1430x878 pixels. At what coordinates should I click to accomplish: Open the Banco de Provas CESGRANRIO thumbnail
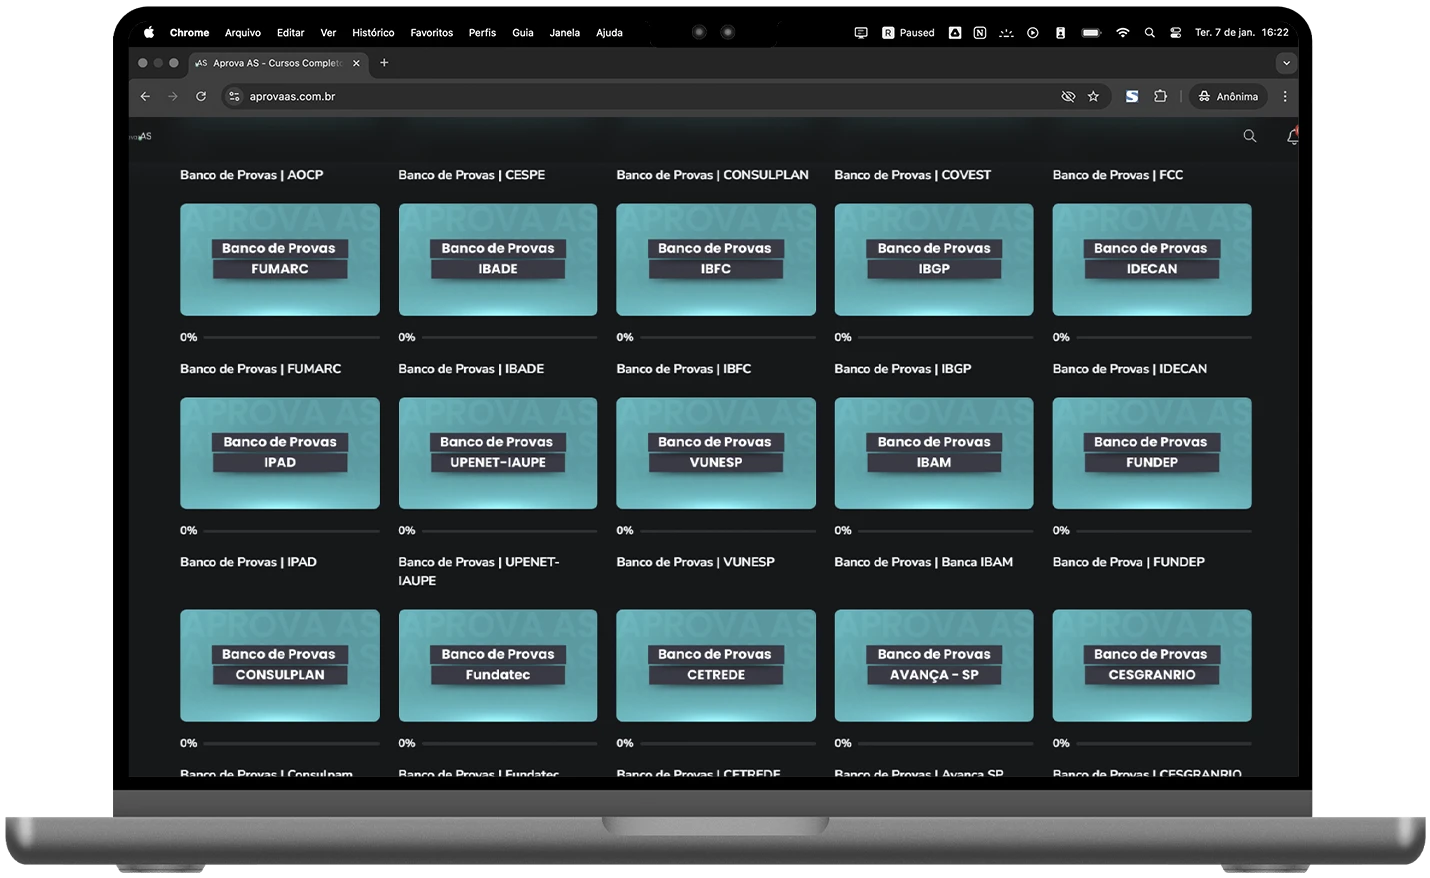(x=1152, y=666)
